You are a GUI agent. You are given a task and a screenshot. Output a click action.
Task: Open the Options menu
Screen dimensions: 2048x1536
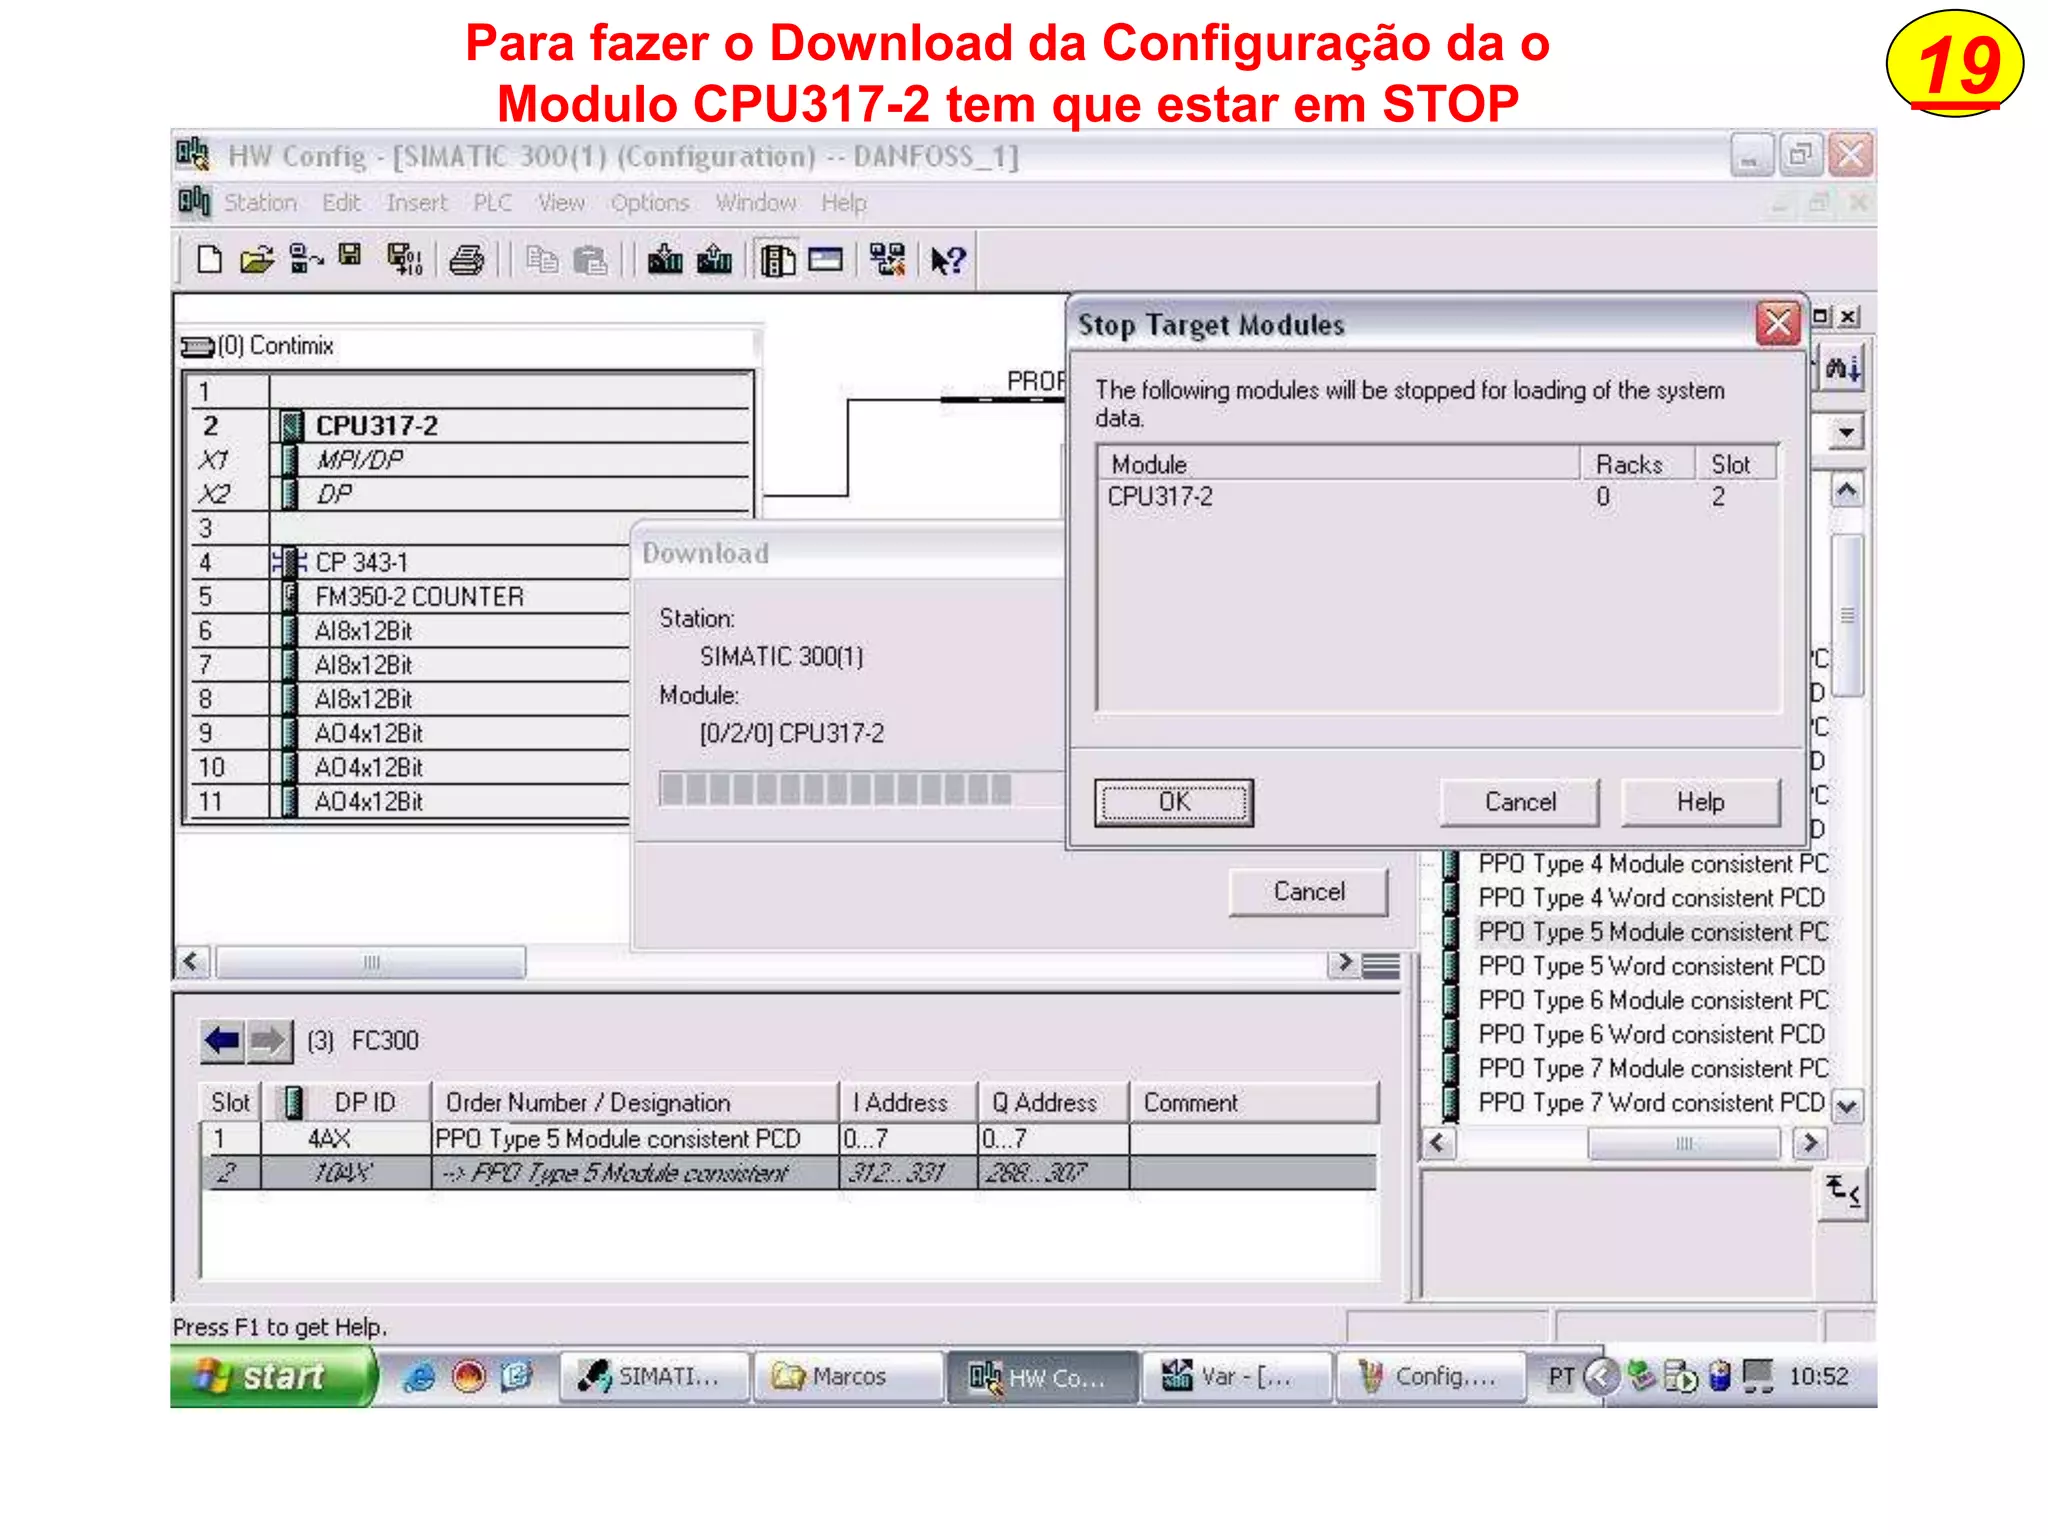pyautogui.click(x=650, y=203)
